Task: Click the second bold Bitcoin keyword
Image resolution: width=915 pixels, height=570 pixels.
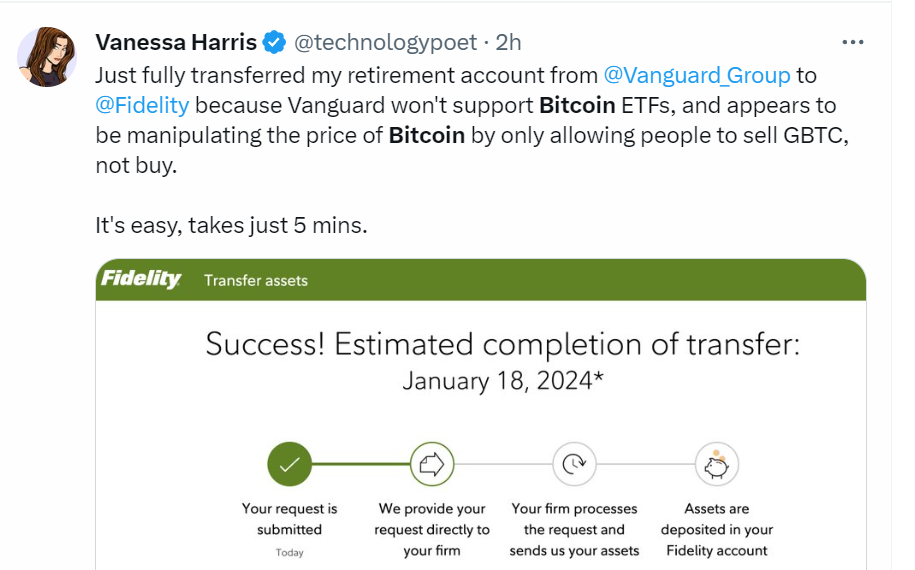Action: [427, 135]
